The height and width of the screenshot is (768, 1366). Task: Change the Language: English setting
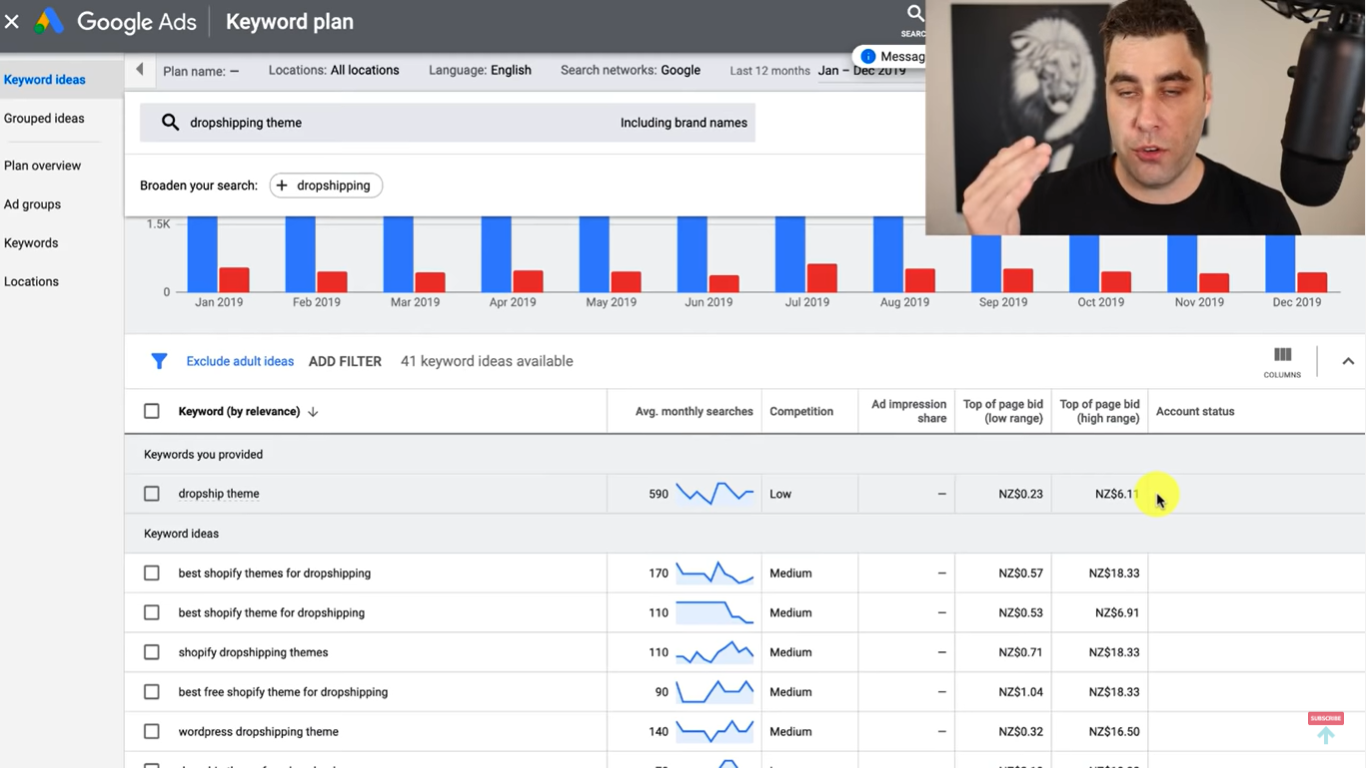(480, 70)
